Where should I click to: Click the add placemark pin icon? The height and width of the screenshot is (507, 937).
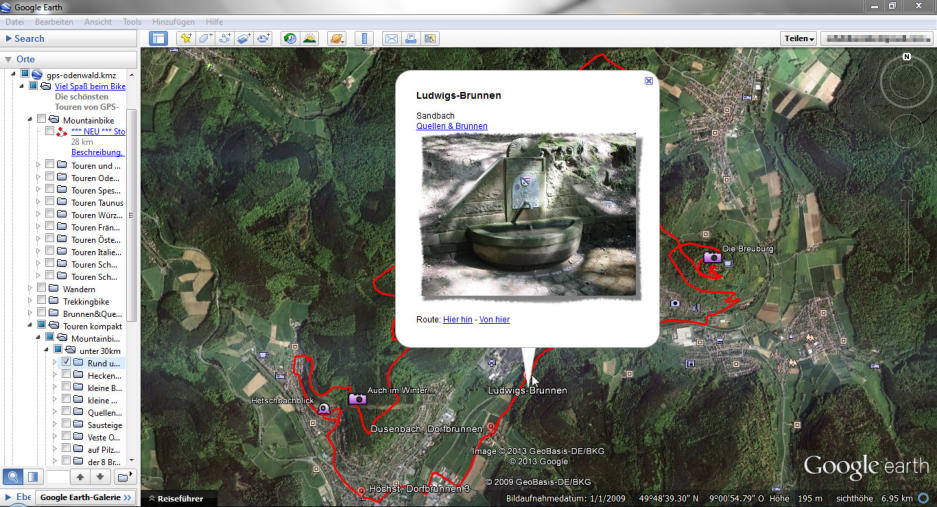click(185, 38)
